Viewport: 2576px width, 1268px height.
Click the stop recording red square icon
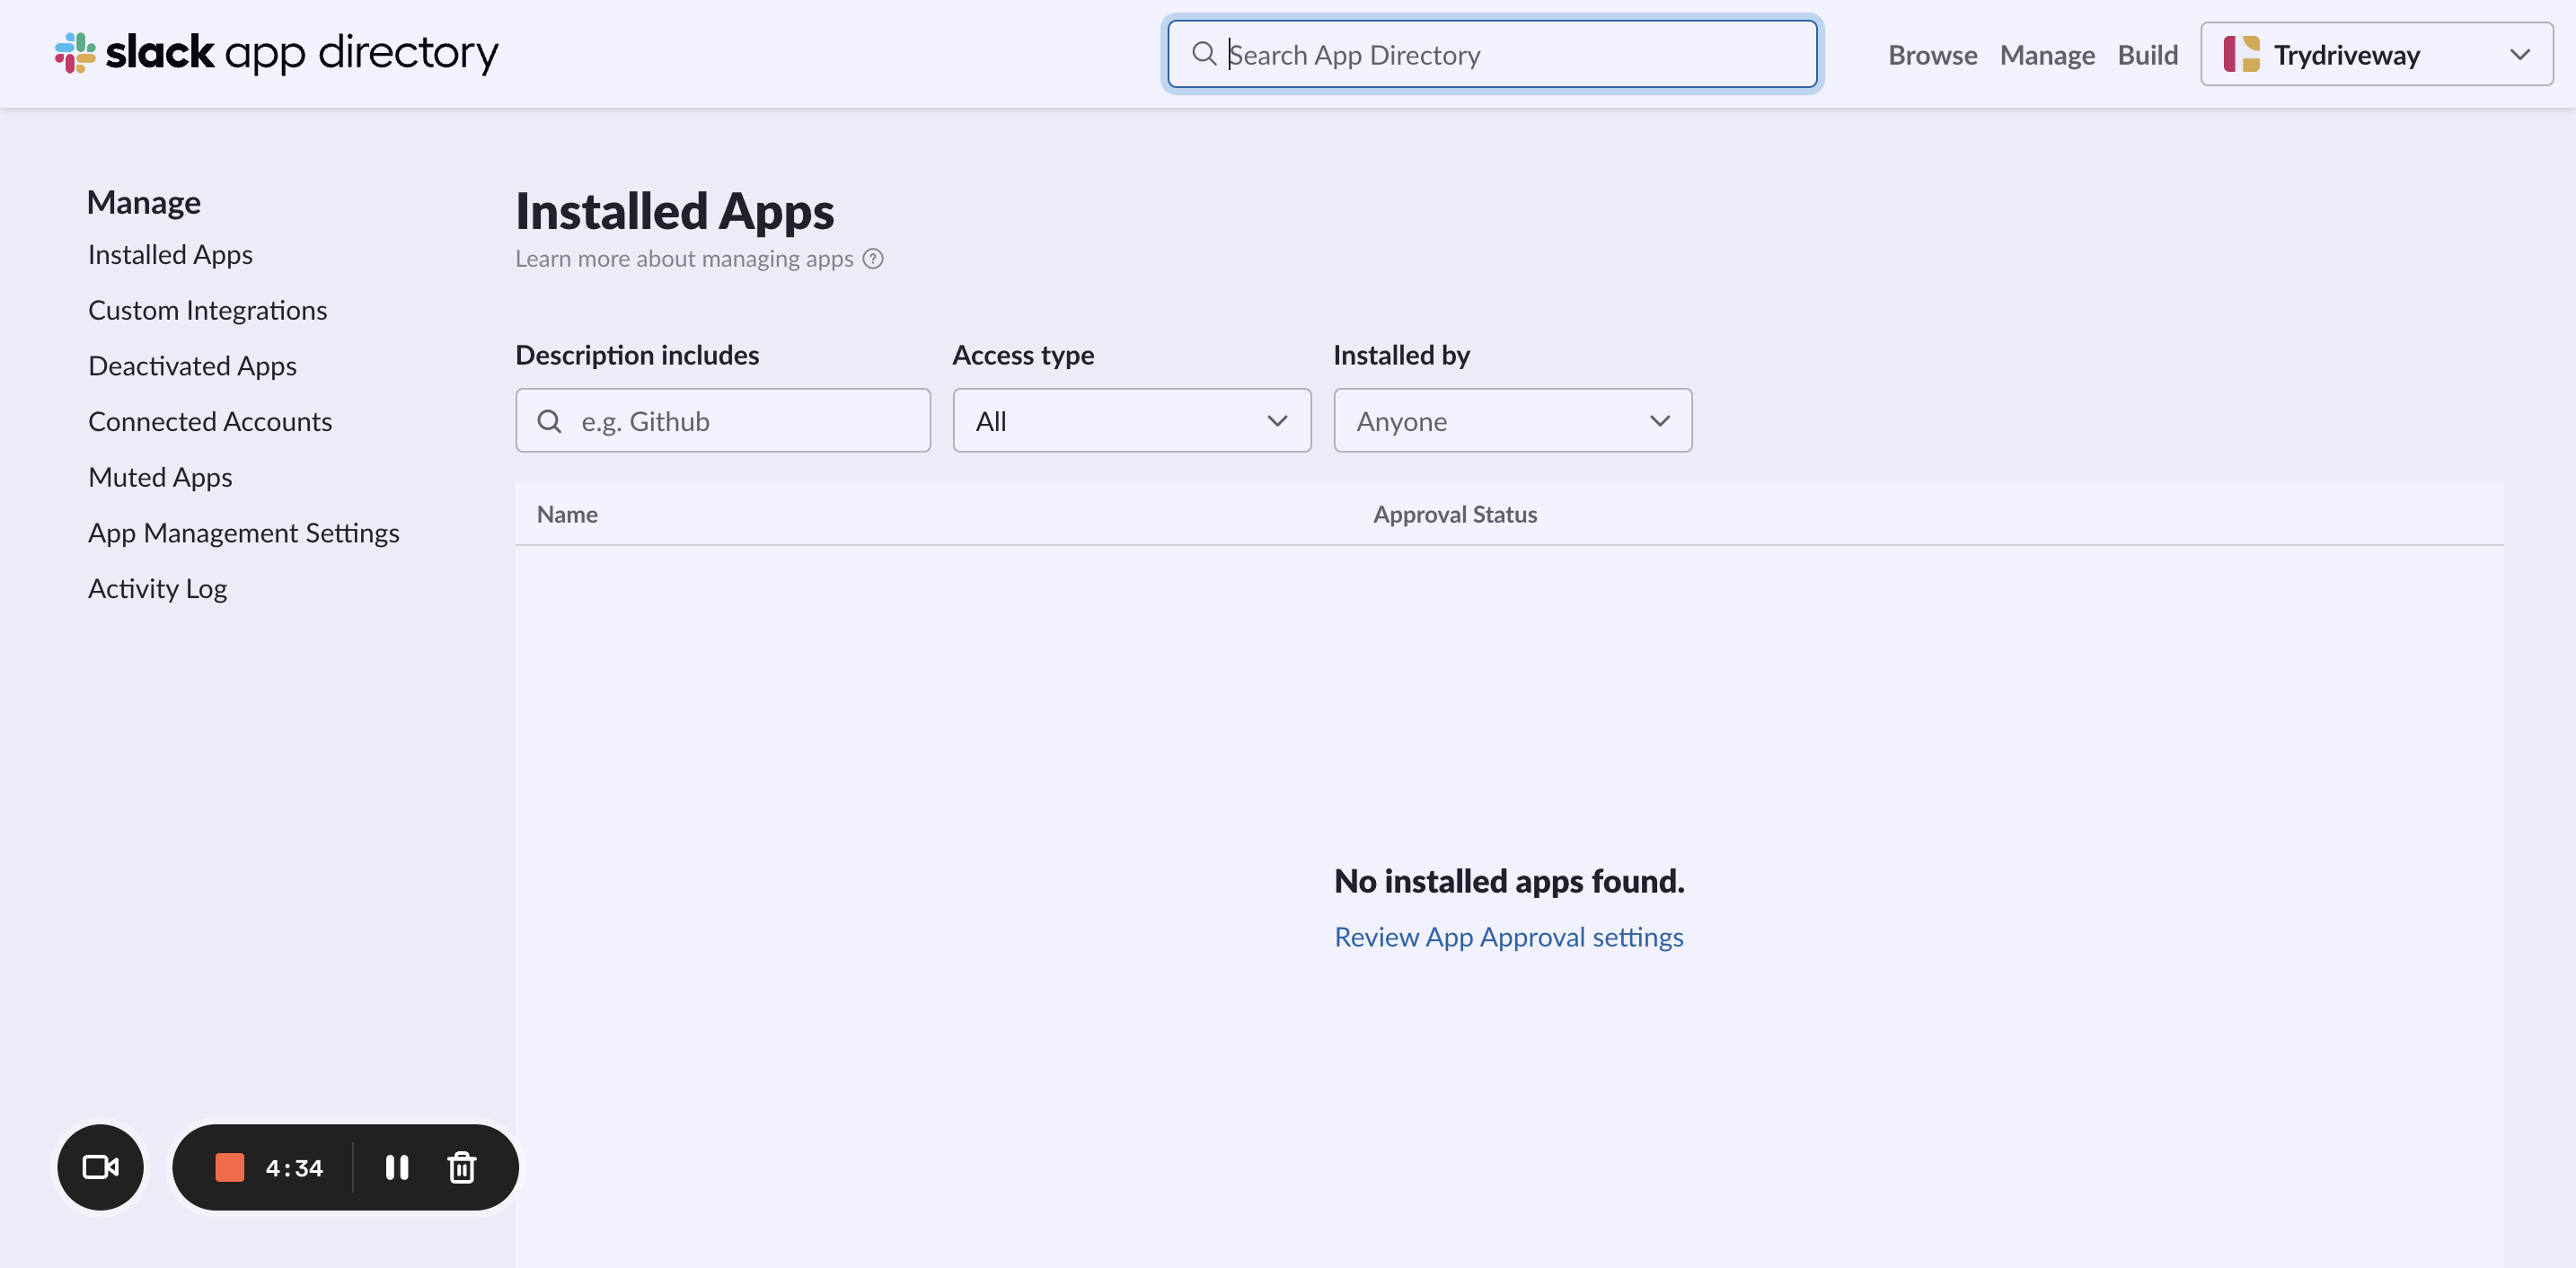tap(228, 1167)
